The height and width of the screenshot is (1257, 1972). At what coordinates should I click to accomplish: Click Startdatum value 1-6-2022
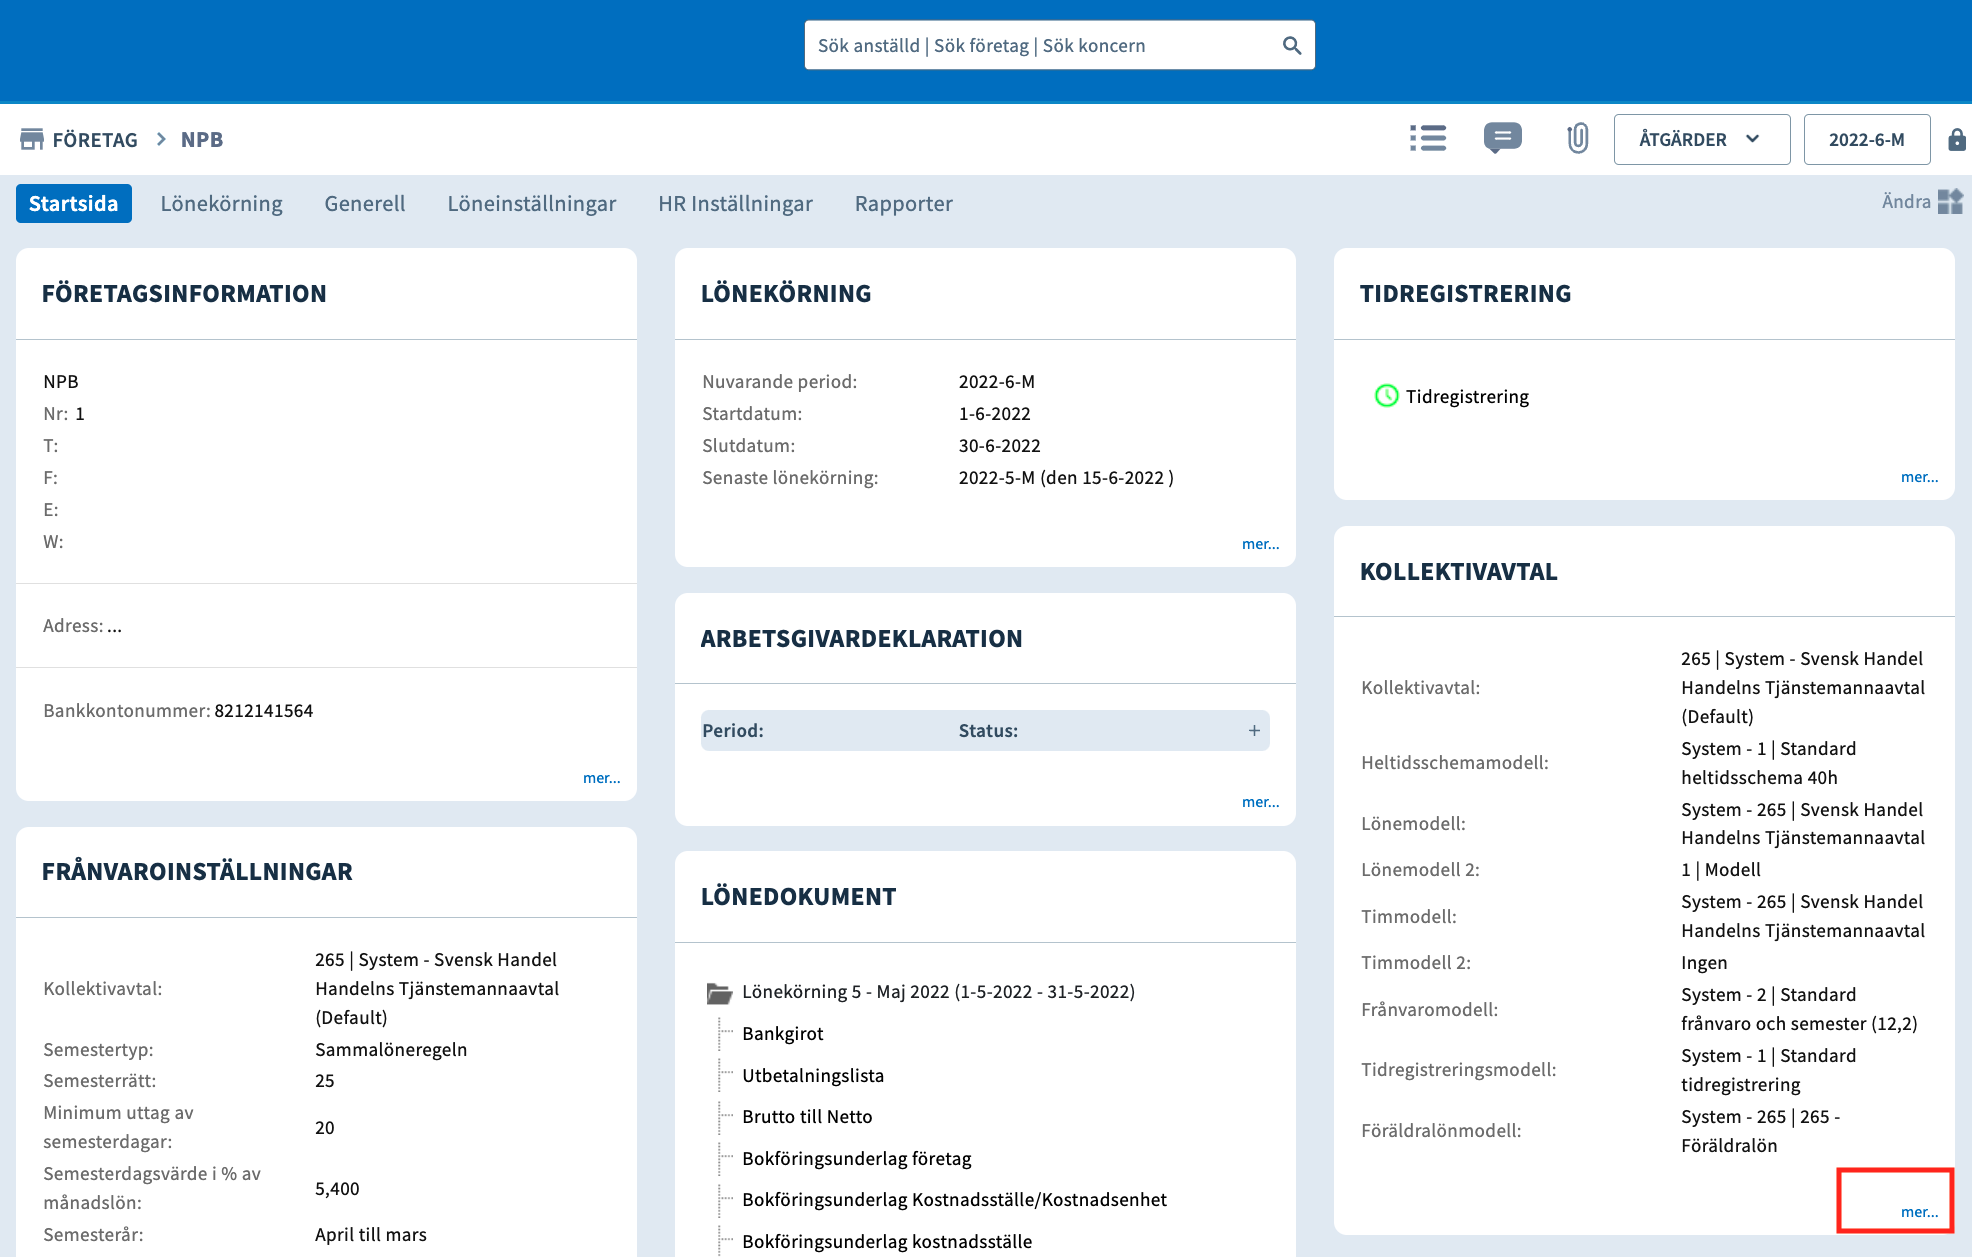coord(994,414)
